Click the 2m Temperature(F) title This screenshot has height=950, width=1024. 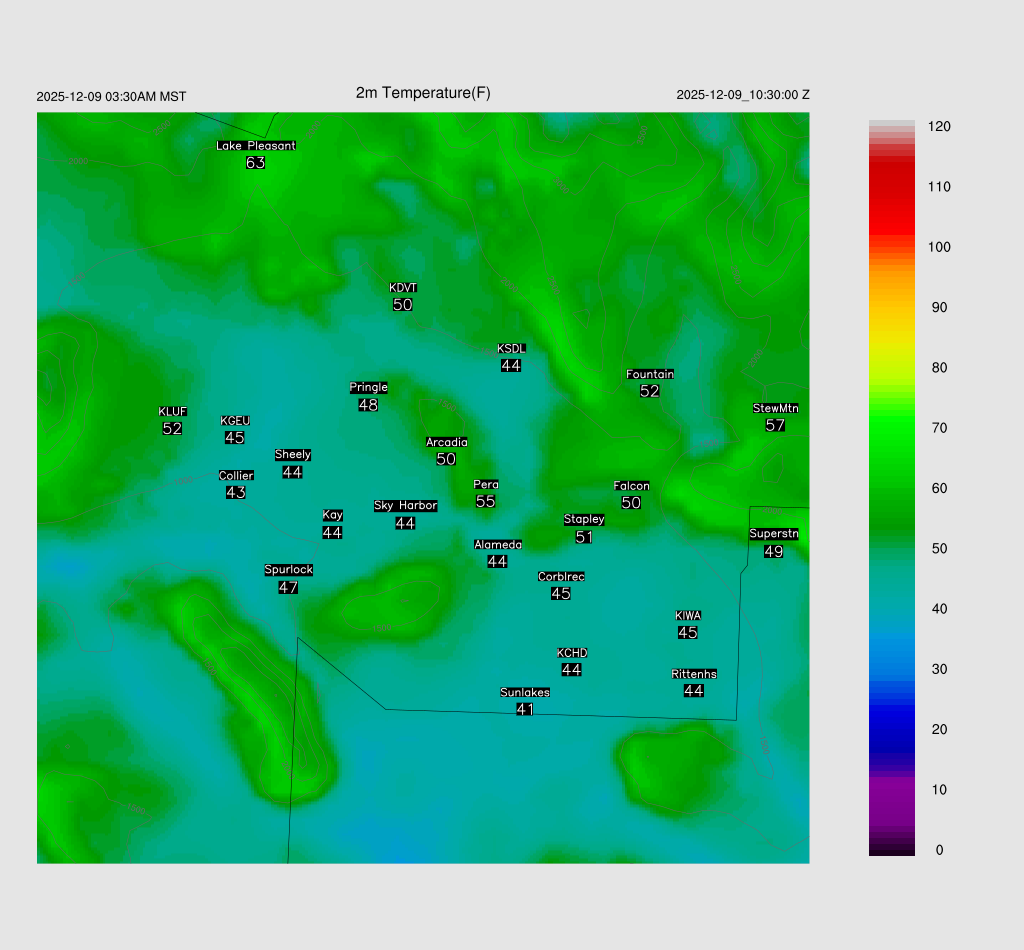coord(423,93)
